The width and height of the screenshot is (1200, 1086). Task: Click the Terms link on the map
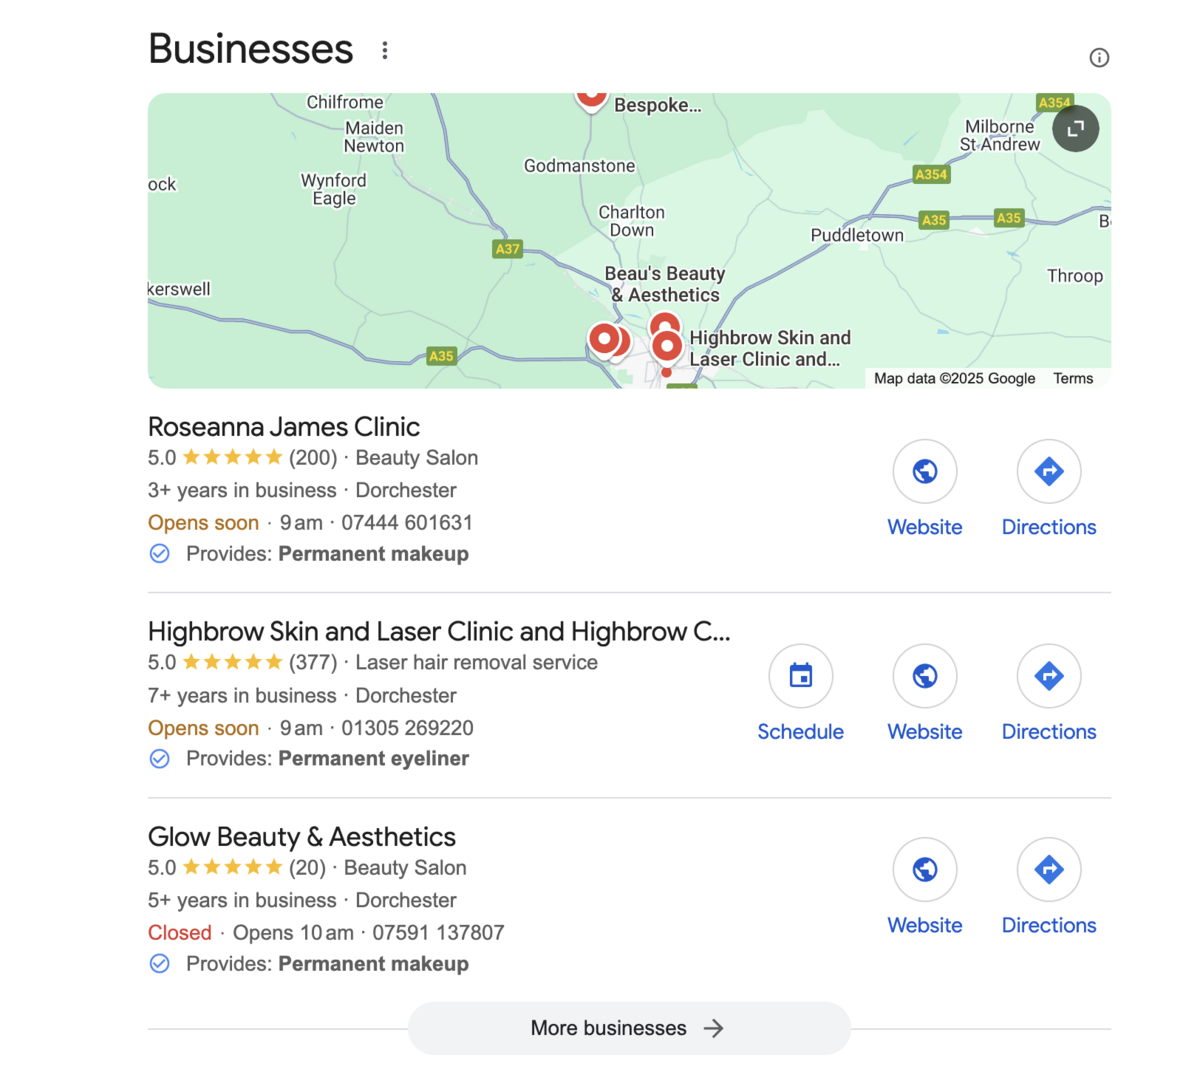(x=1073, y=378)
